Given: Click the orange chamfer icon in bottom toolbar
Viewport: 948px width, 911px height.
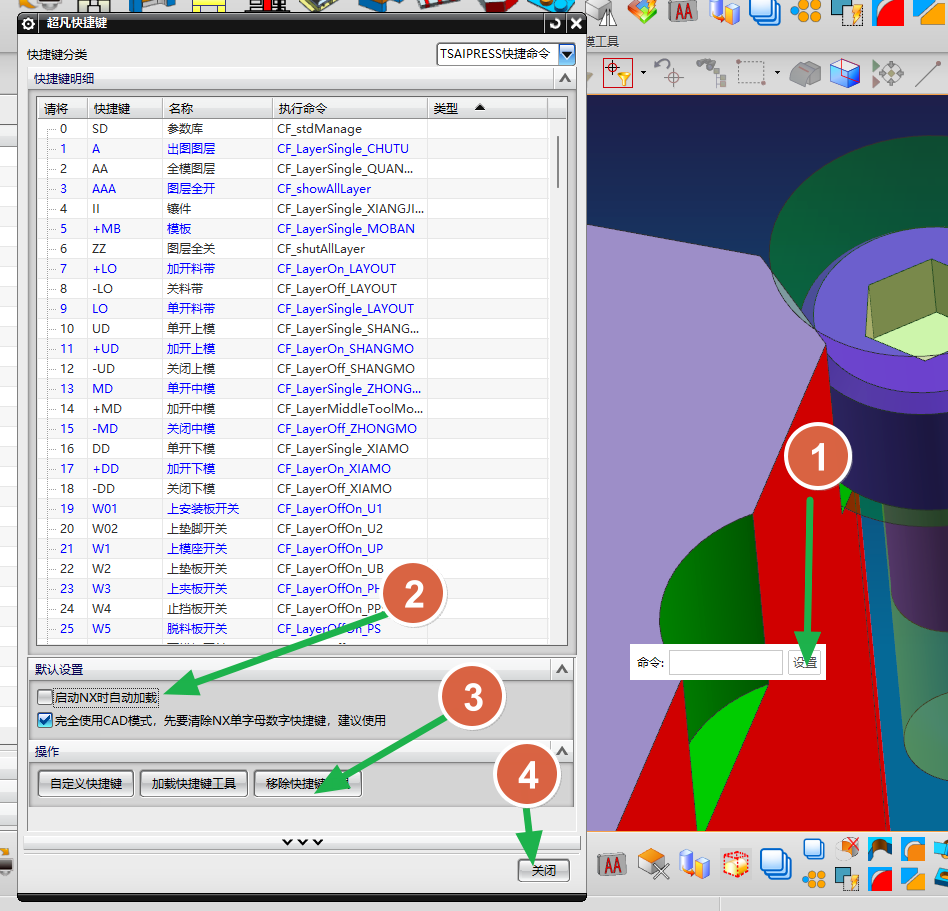Looking at the screenshot, I should click(912, 879).
